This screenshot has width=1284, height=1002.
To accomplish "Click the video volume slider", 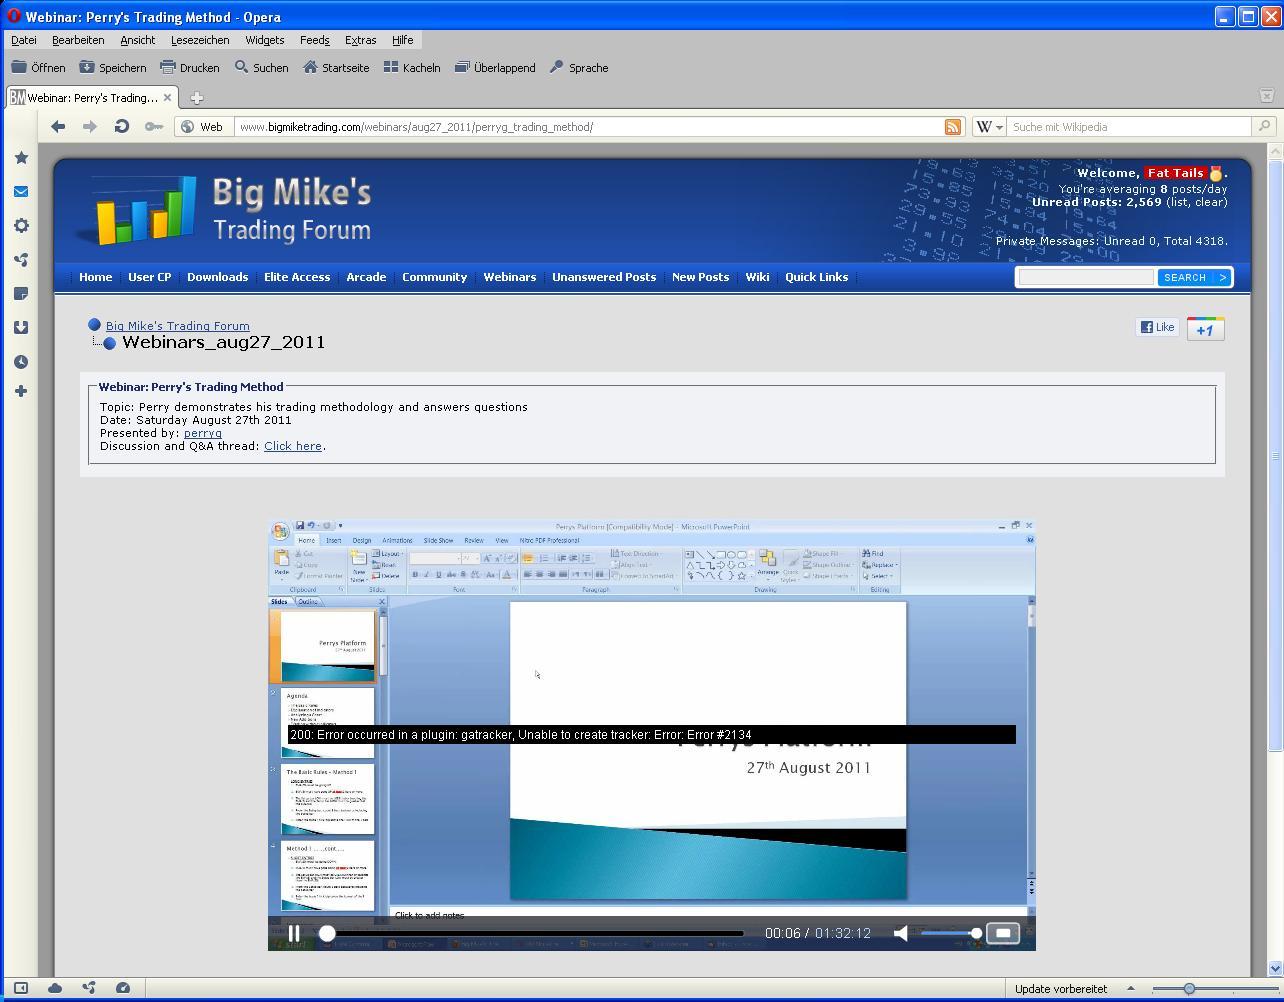I will [x=949, y=933].
